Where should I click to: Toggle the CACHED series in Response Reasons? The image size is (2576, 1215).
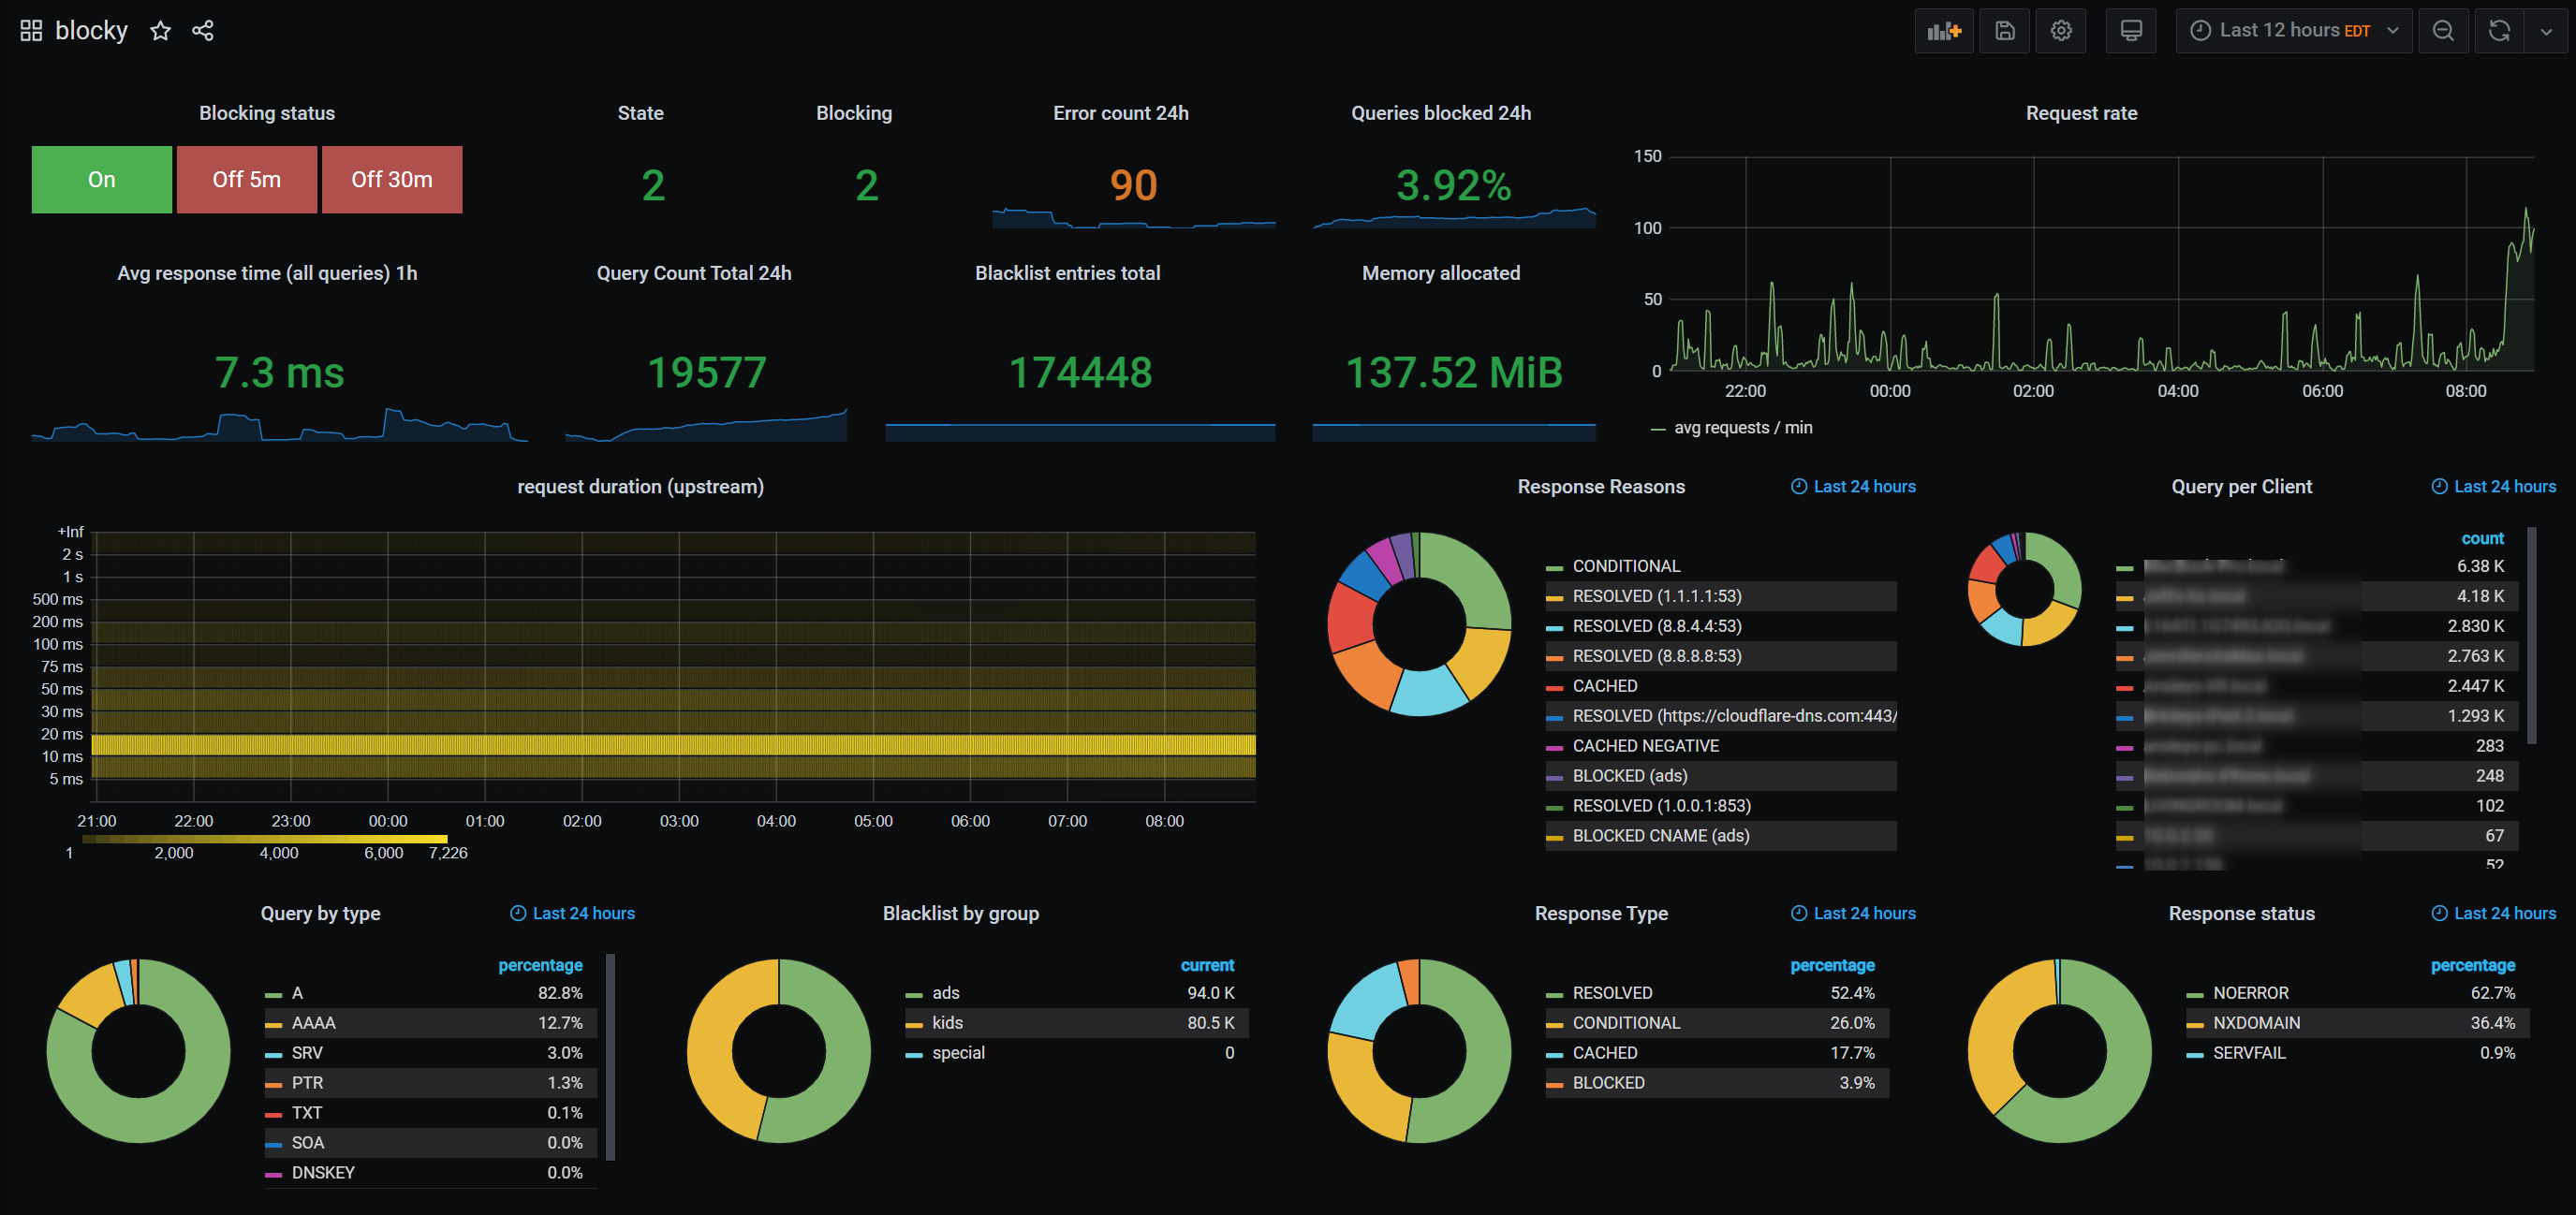tap(1604, 686)
